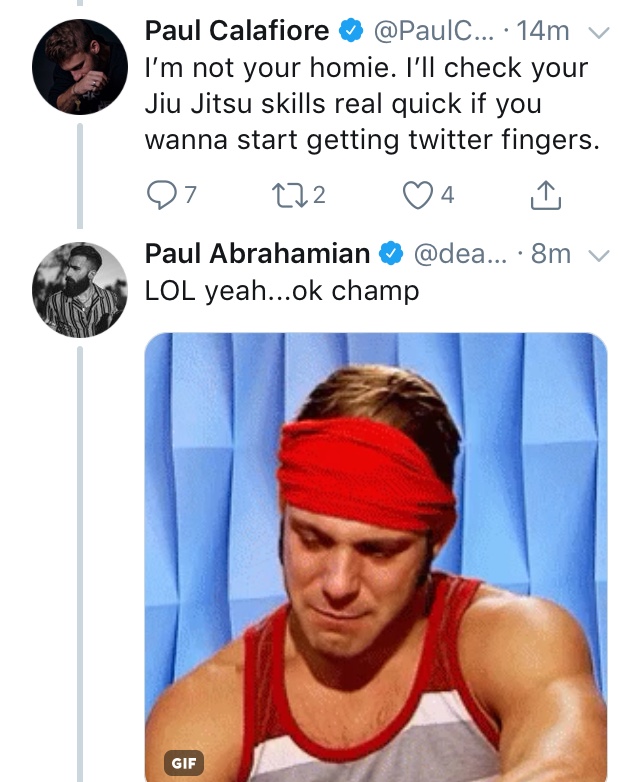Open the 8m timestamp
Viewport: 640px width, 782px height.
pos(551,254)
